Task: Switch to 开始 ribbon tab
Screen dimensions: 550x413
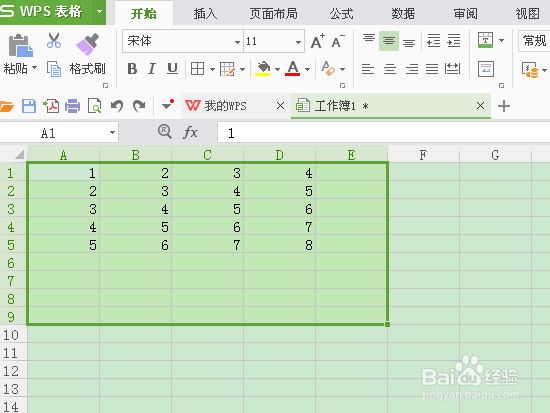Action: coord(144,14)
